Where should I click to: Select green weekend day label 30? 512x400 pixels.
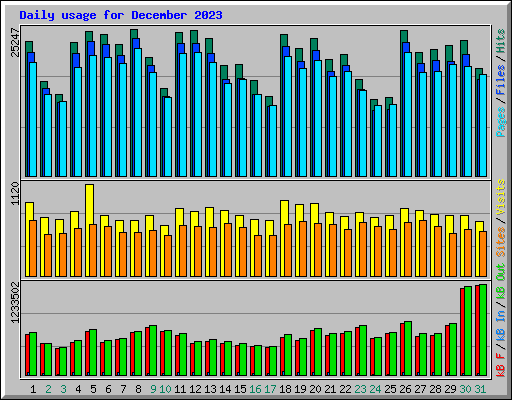(x=465, y=389)
